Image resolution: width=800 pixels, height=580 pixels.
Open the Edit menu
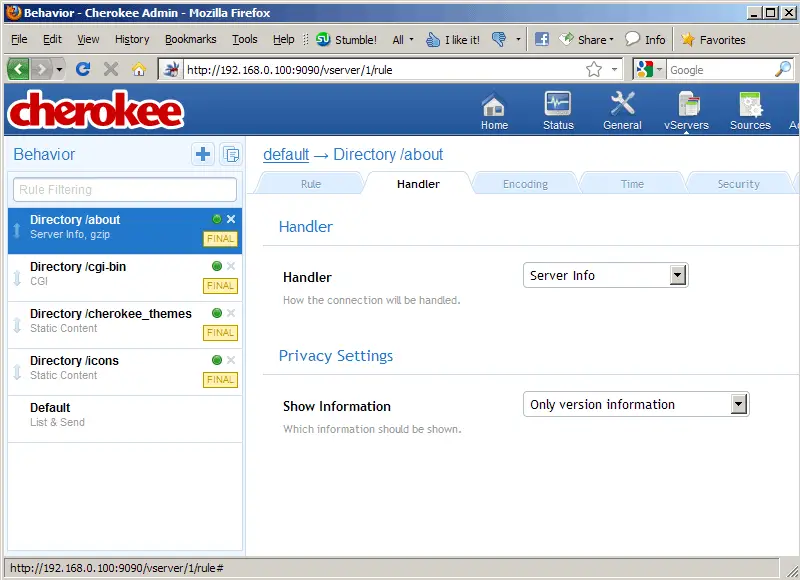click(x=52, y=39)
